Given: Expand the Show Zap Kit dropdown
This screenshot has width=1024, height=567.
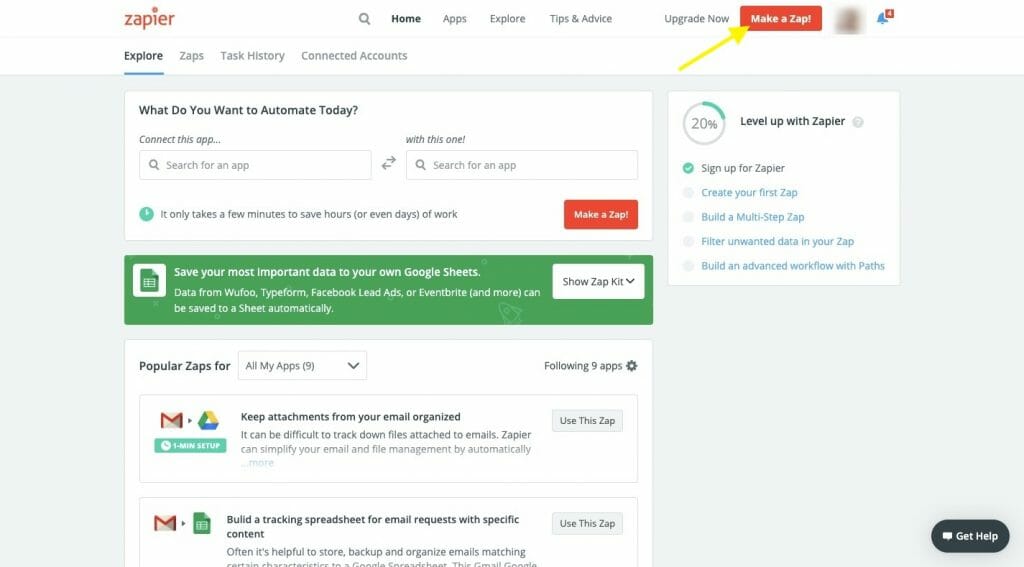Looking at the screenshot, I should pos(598,282).
